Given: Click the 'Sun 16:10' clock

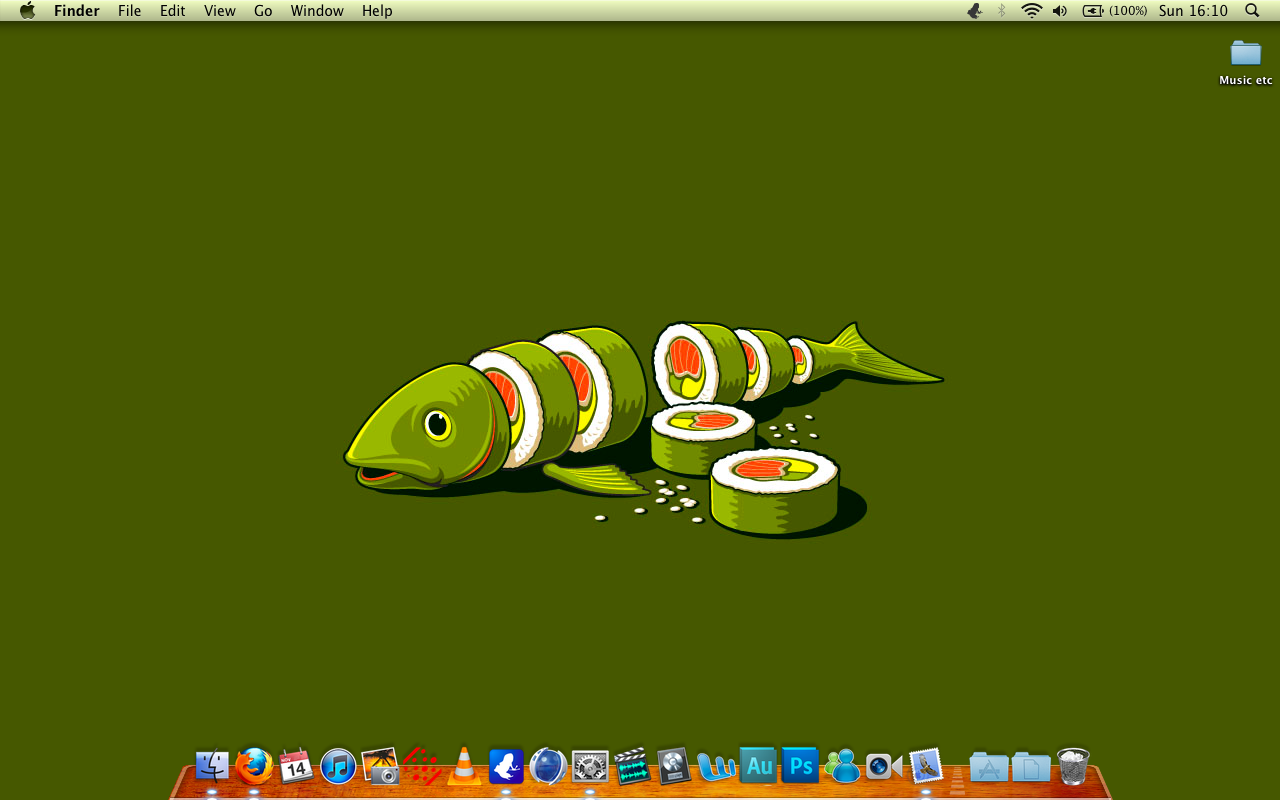Looking at the screenshot, I should pyautogui.click(x=1193, y=11).
